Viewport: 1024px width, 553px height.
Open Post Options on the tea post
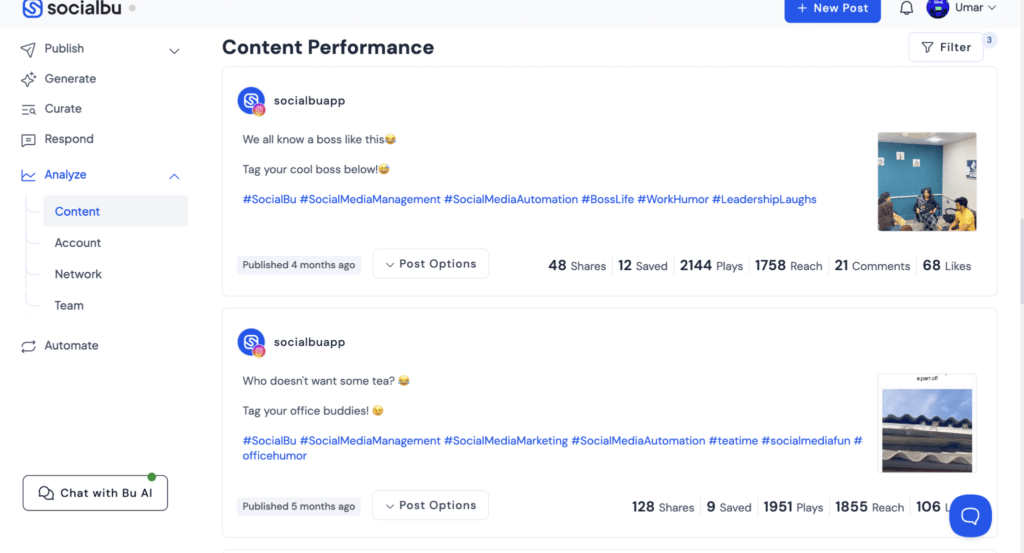click(x=430, y=505)
